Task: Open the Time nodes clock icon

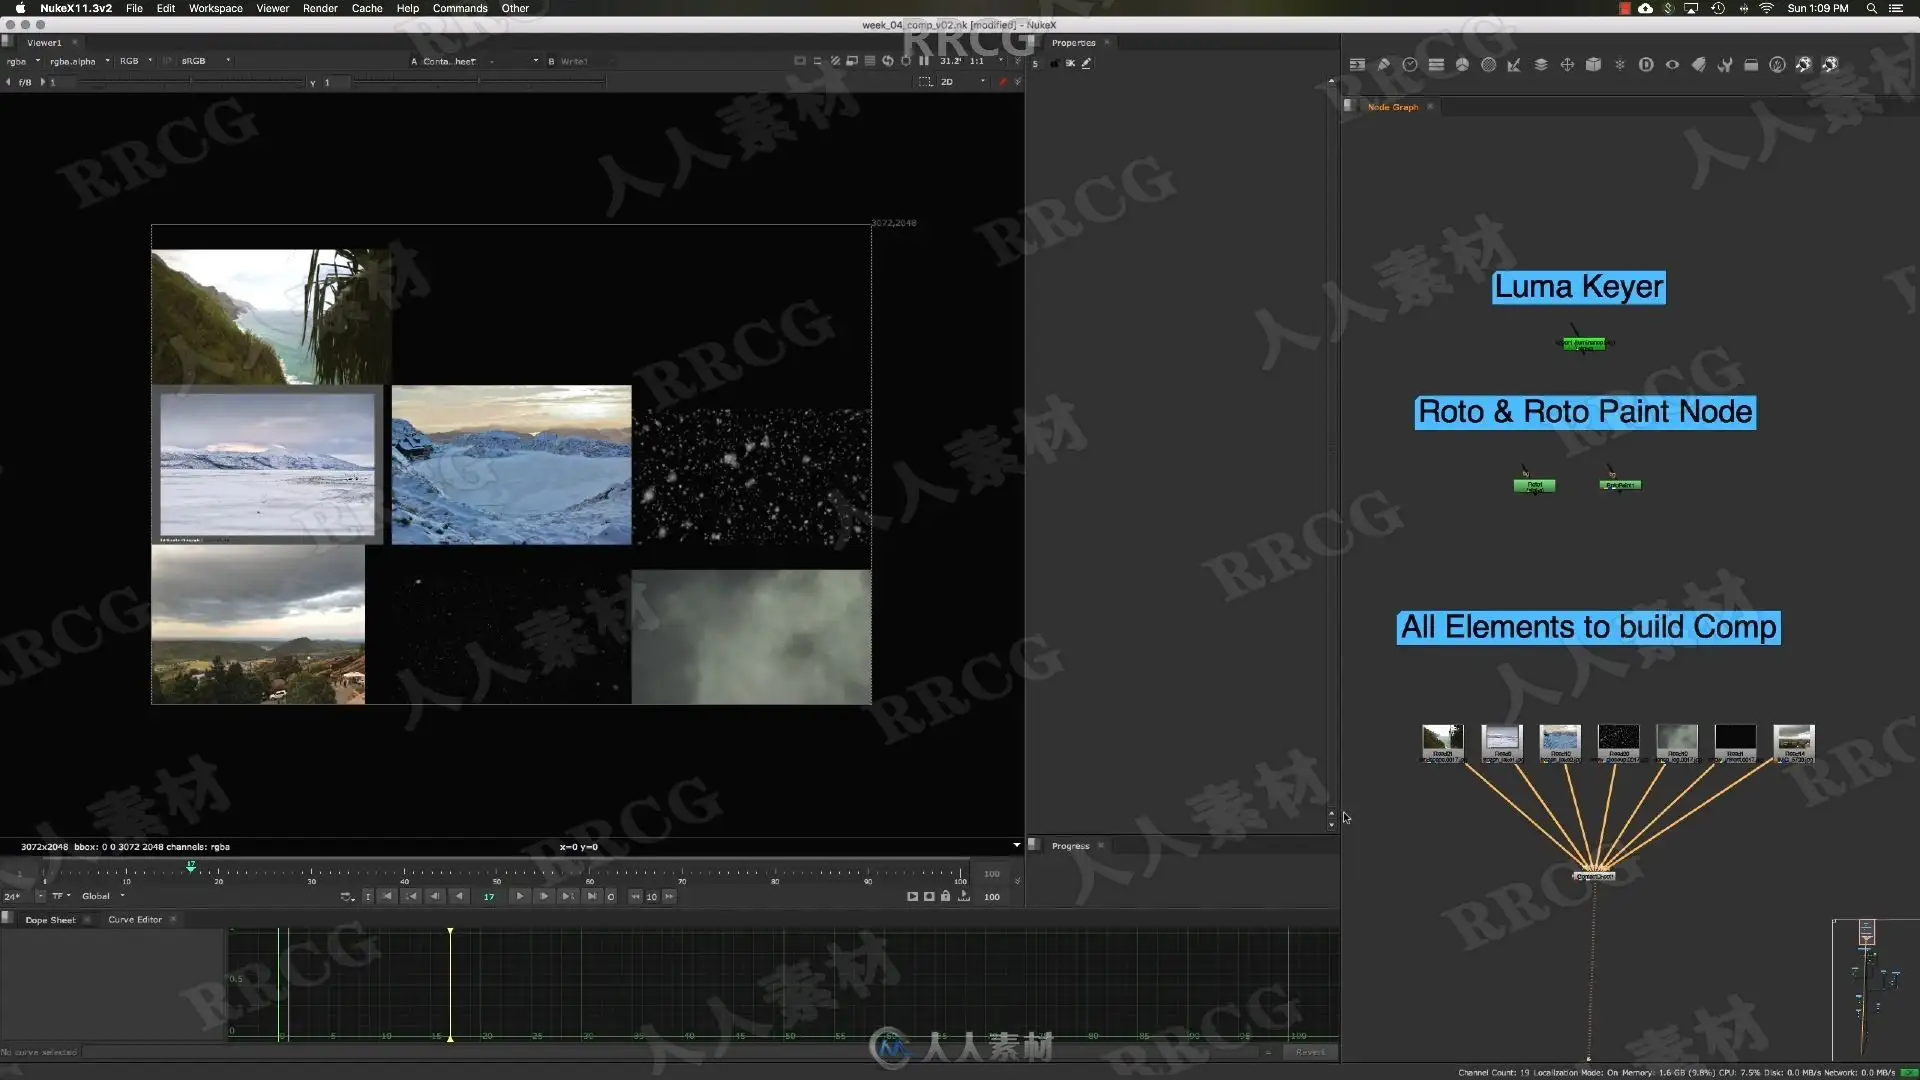Action: coord(1410,64)
